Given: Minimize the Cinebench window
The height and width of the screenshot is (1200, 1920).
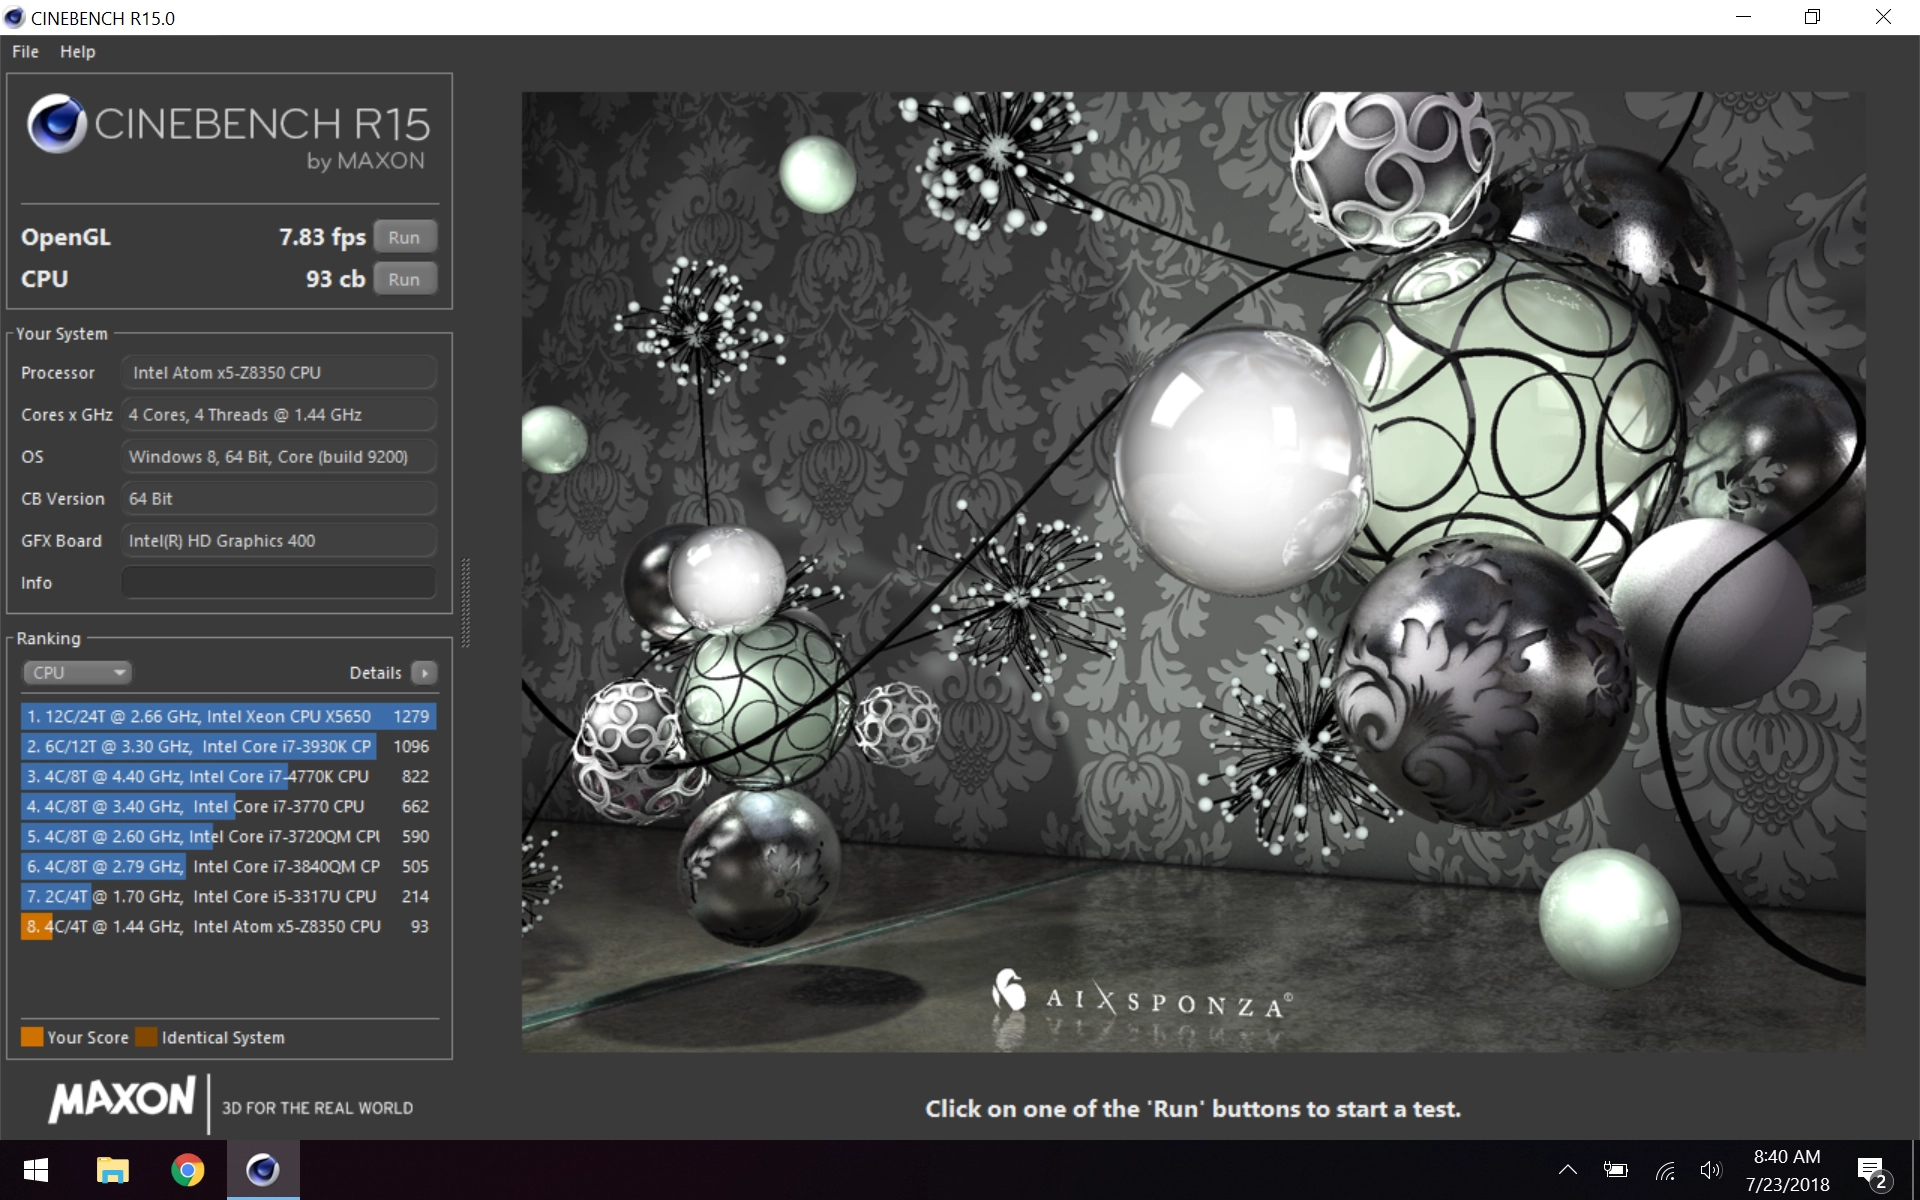Looking at the screenshot, I should pos(1743,17).
